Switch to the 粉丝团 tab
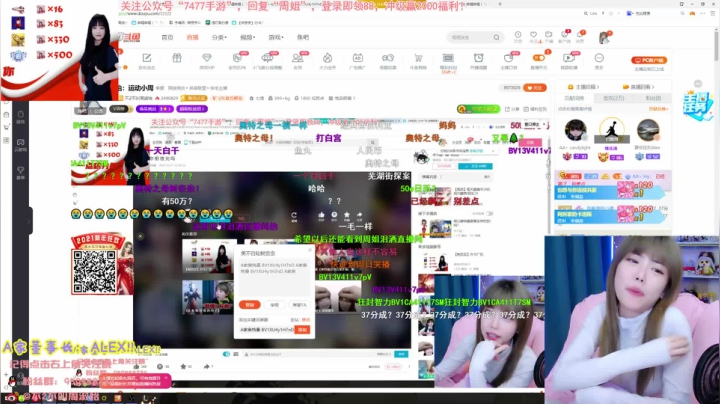The width and height of the screenshot is (720, 404). click(x=653, y=98)
